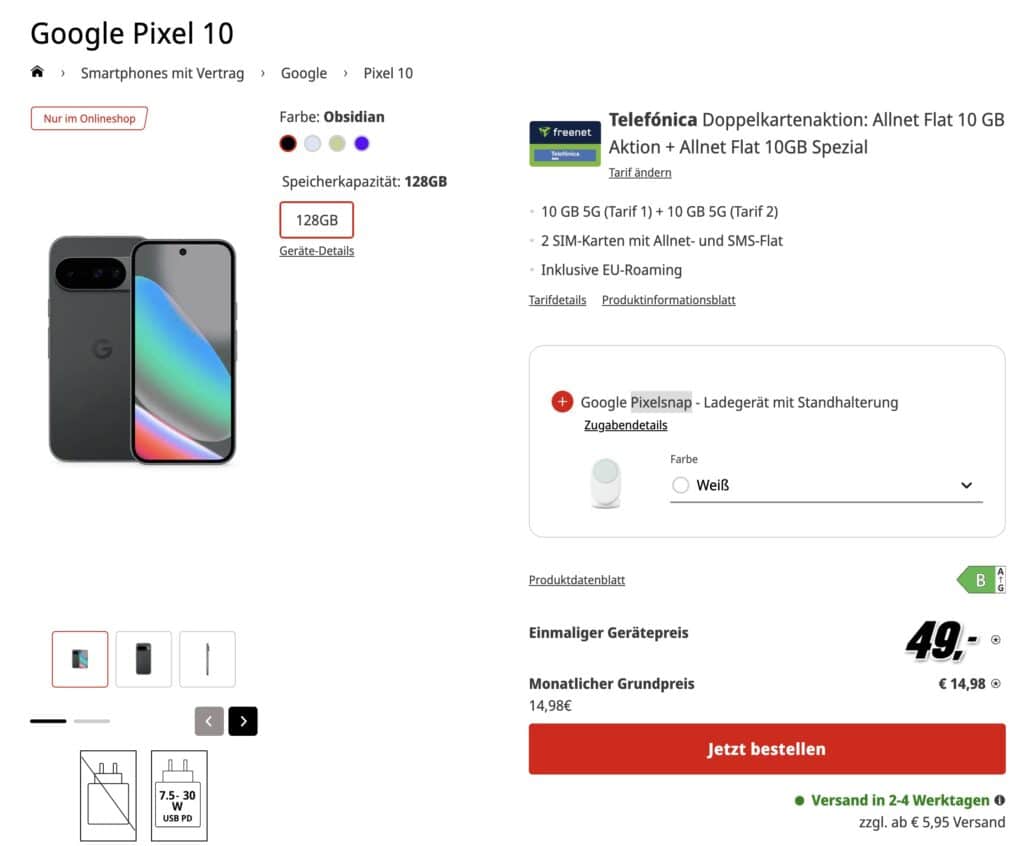Open Smartphones mit Vertrag breadcrumb
The image size is (1024, 846).
162,73
